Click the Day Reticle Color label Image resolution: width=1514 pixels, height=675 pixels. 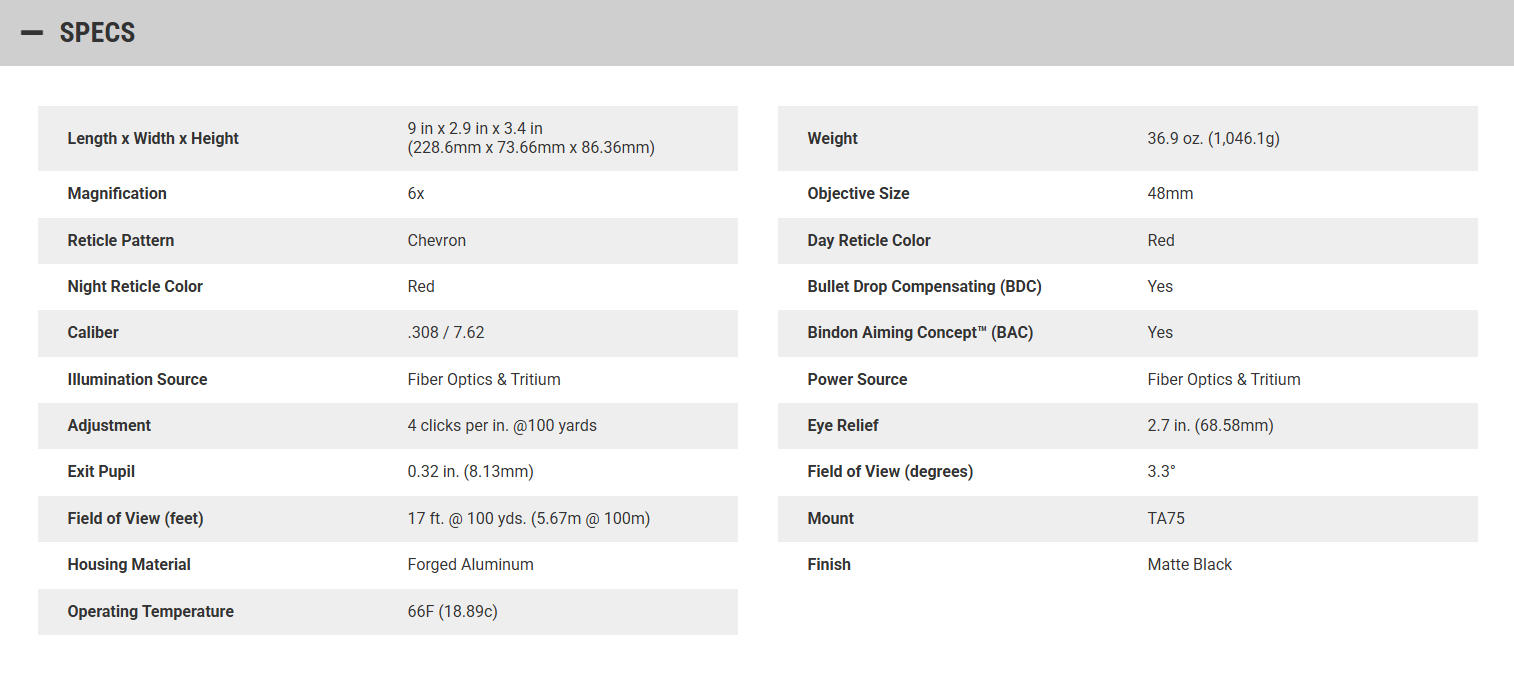click(x=868, y=241)
